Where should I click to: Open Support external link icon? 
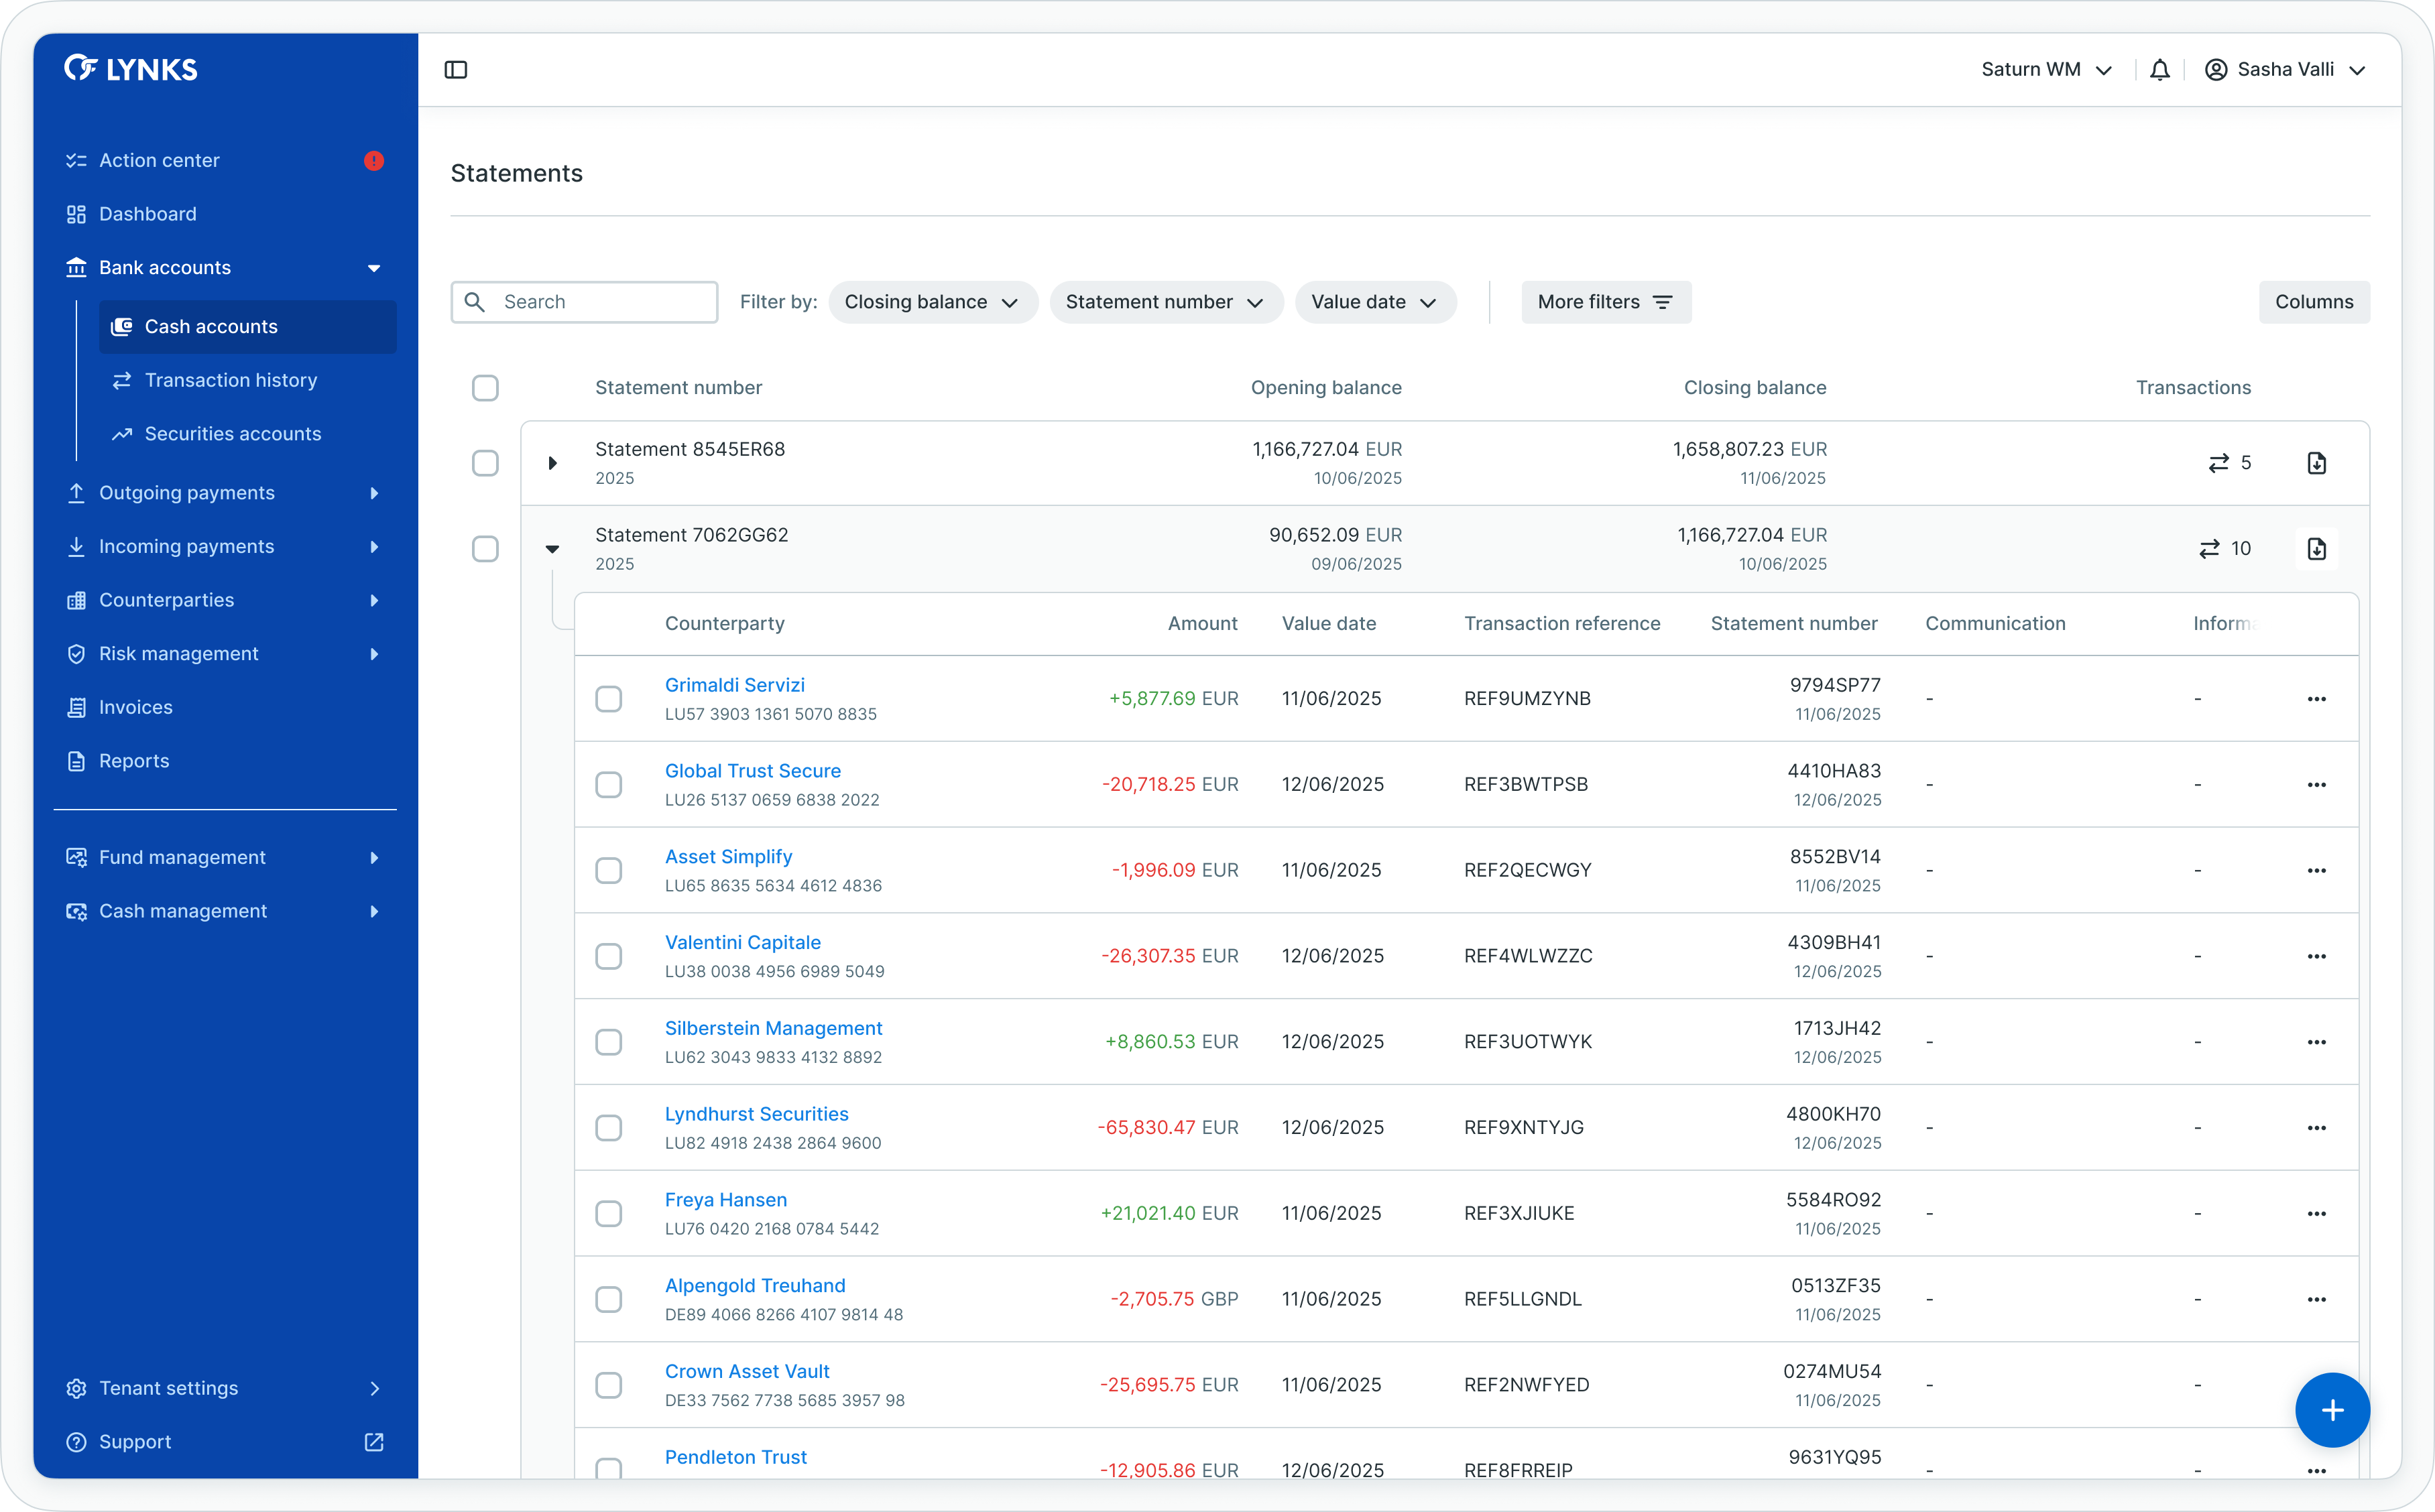tap(374, 1442)
